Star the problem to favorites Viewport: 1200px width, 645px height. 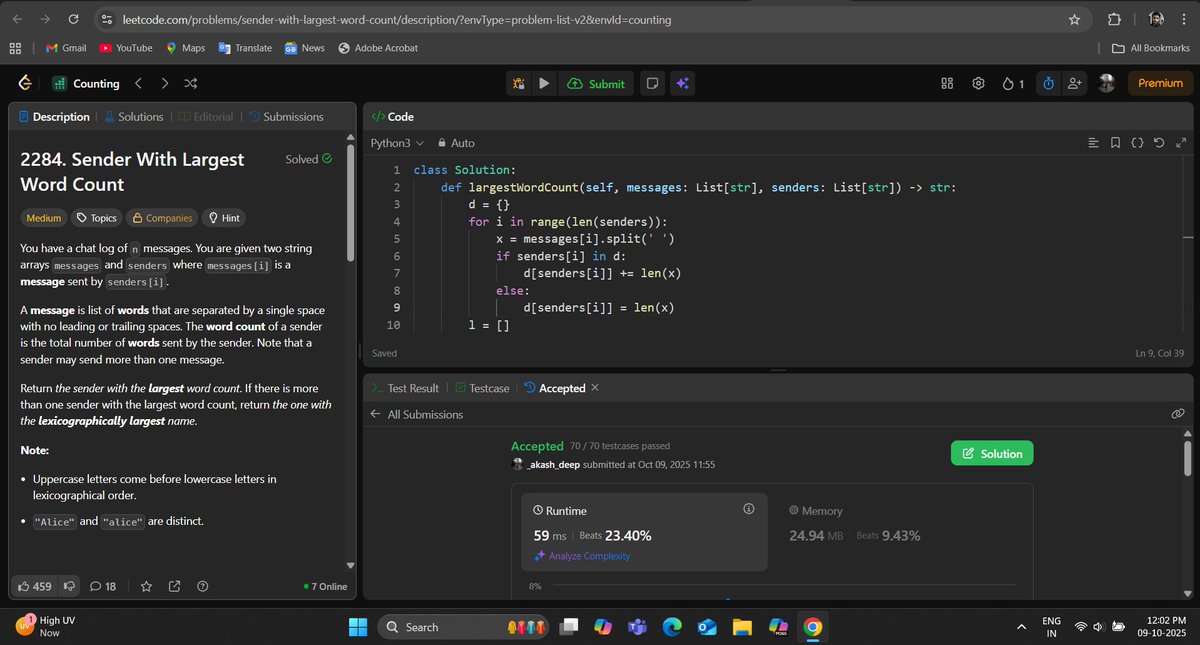tap(146, 586)
